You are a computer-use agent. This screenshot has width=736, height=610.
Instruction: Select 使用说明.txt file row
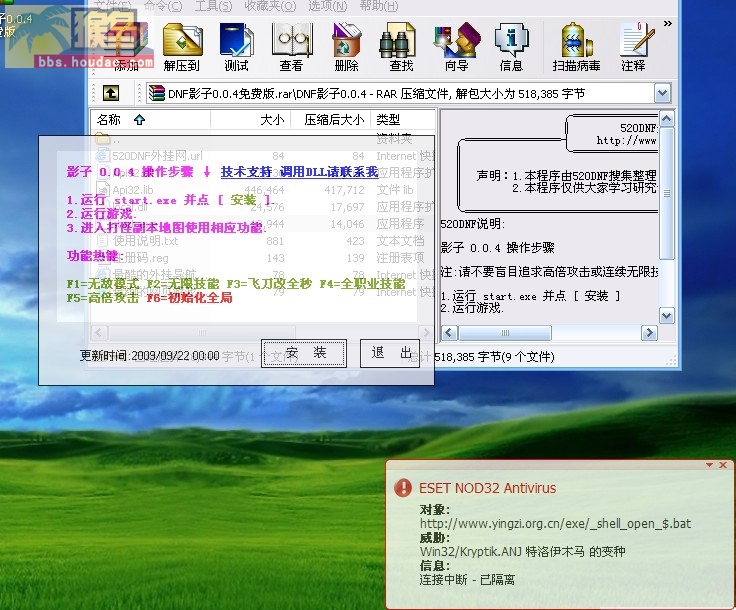pos(263,241)
